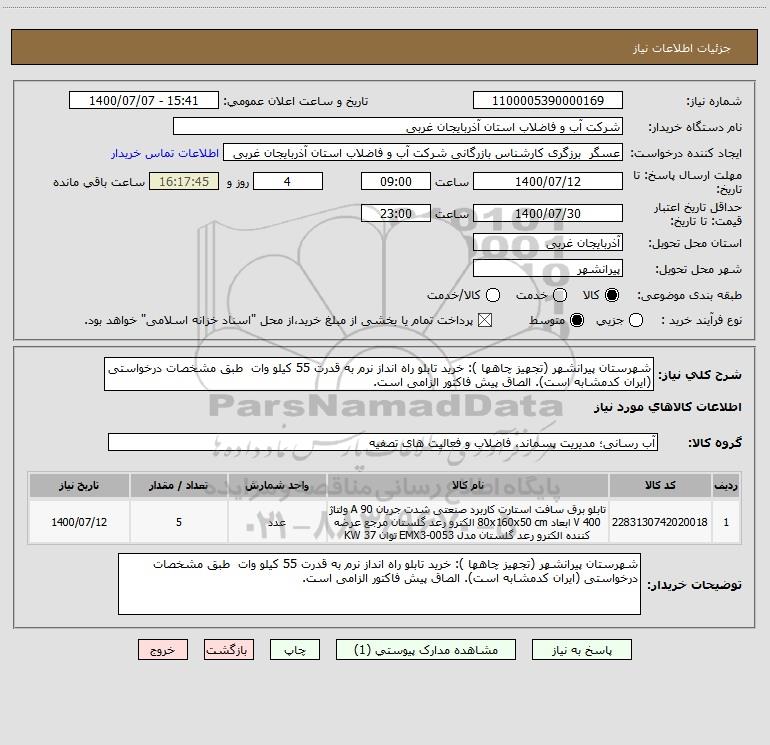Screen dimensions: 770x745
Task: Click the 'چاپ' print button
Action: [295, 650]
